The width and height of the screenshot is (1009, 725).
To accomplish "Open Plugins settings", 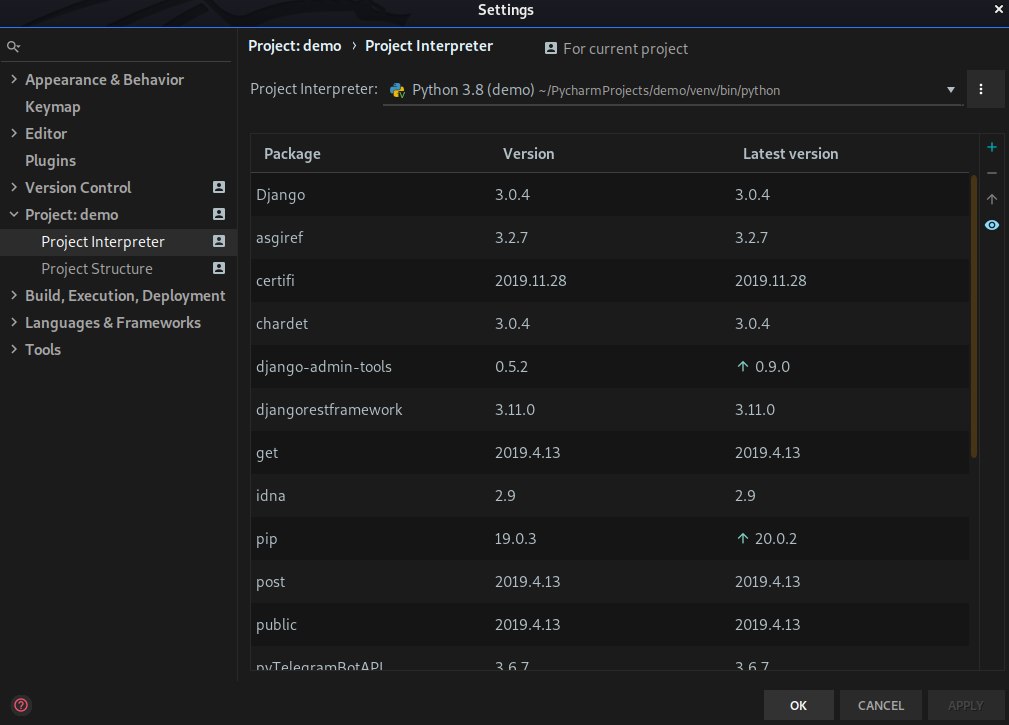I will pos(50,160).
